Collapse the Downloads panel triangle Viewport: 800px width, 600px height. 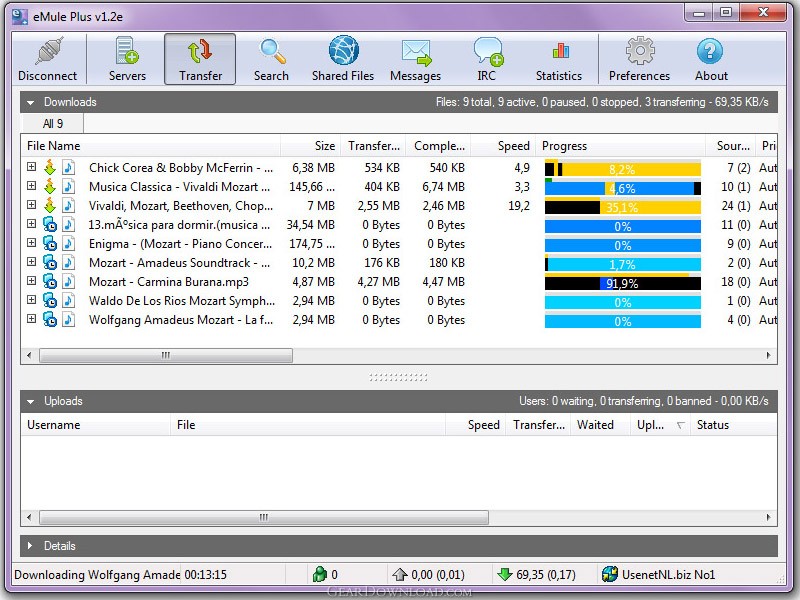pyautogui.click(x=31, y=103)
